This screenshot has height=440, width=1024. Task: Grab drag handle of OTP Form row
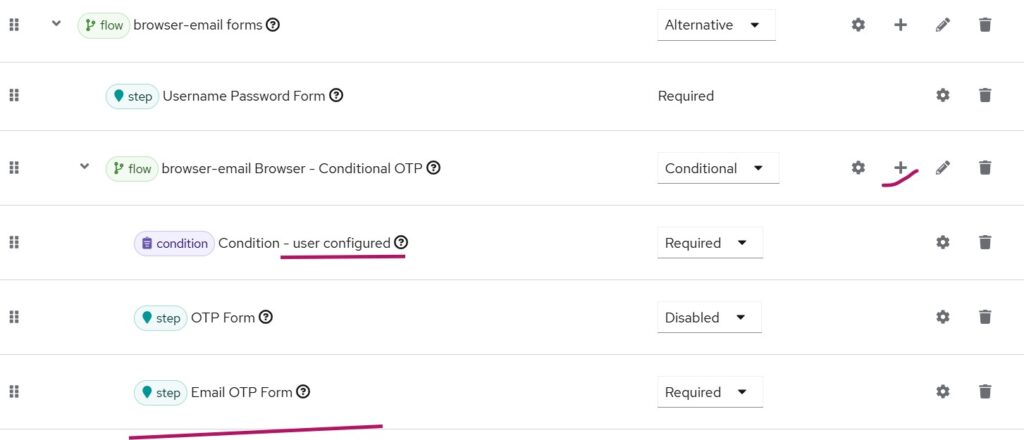pyautogui.click(x=14, y=317)
